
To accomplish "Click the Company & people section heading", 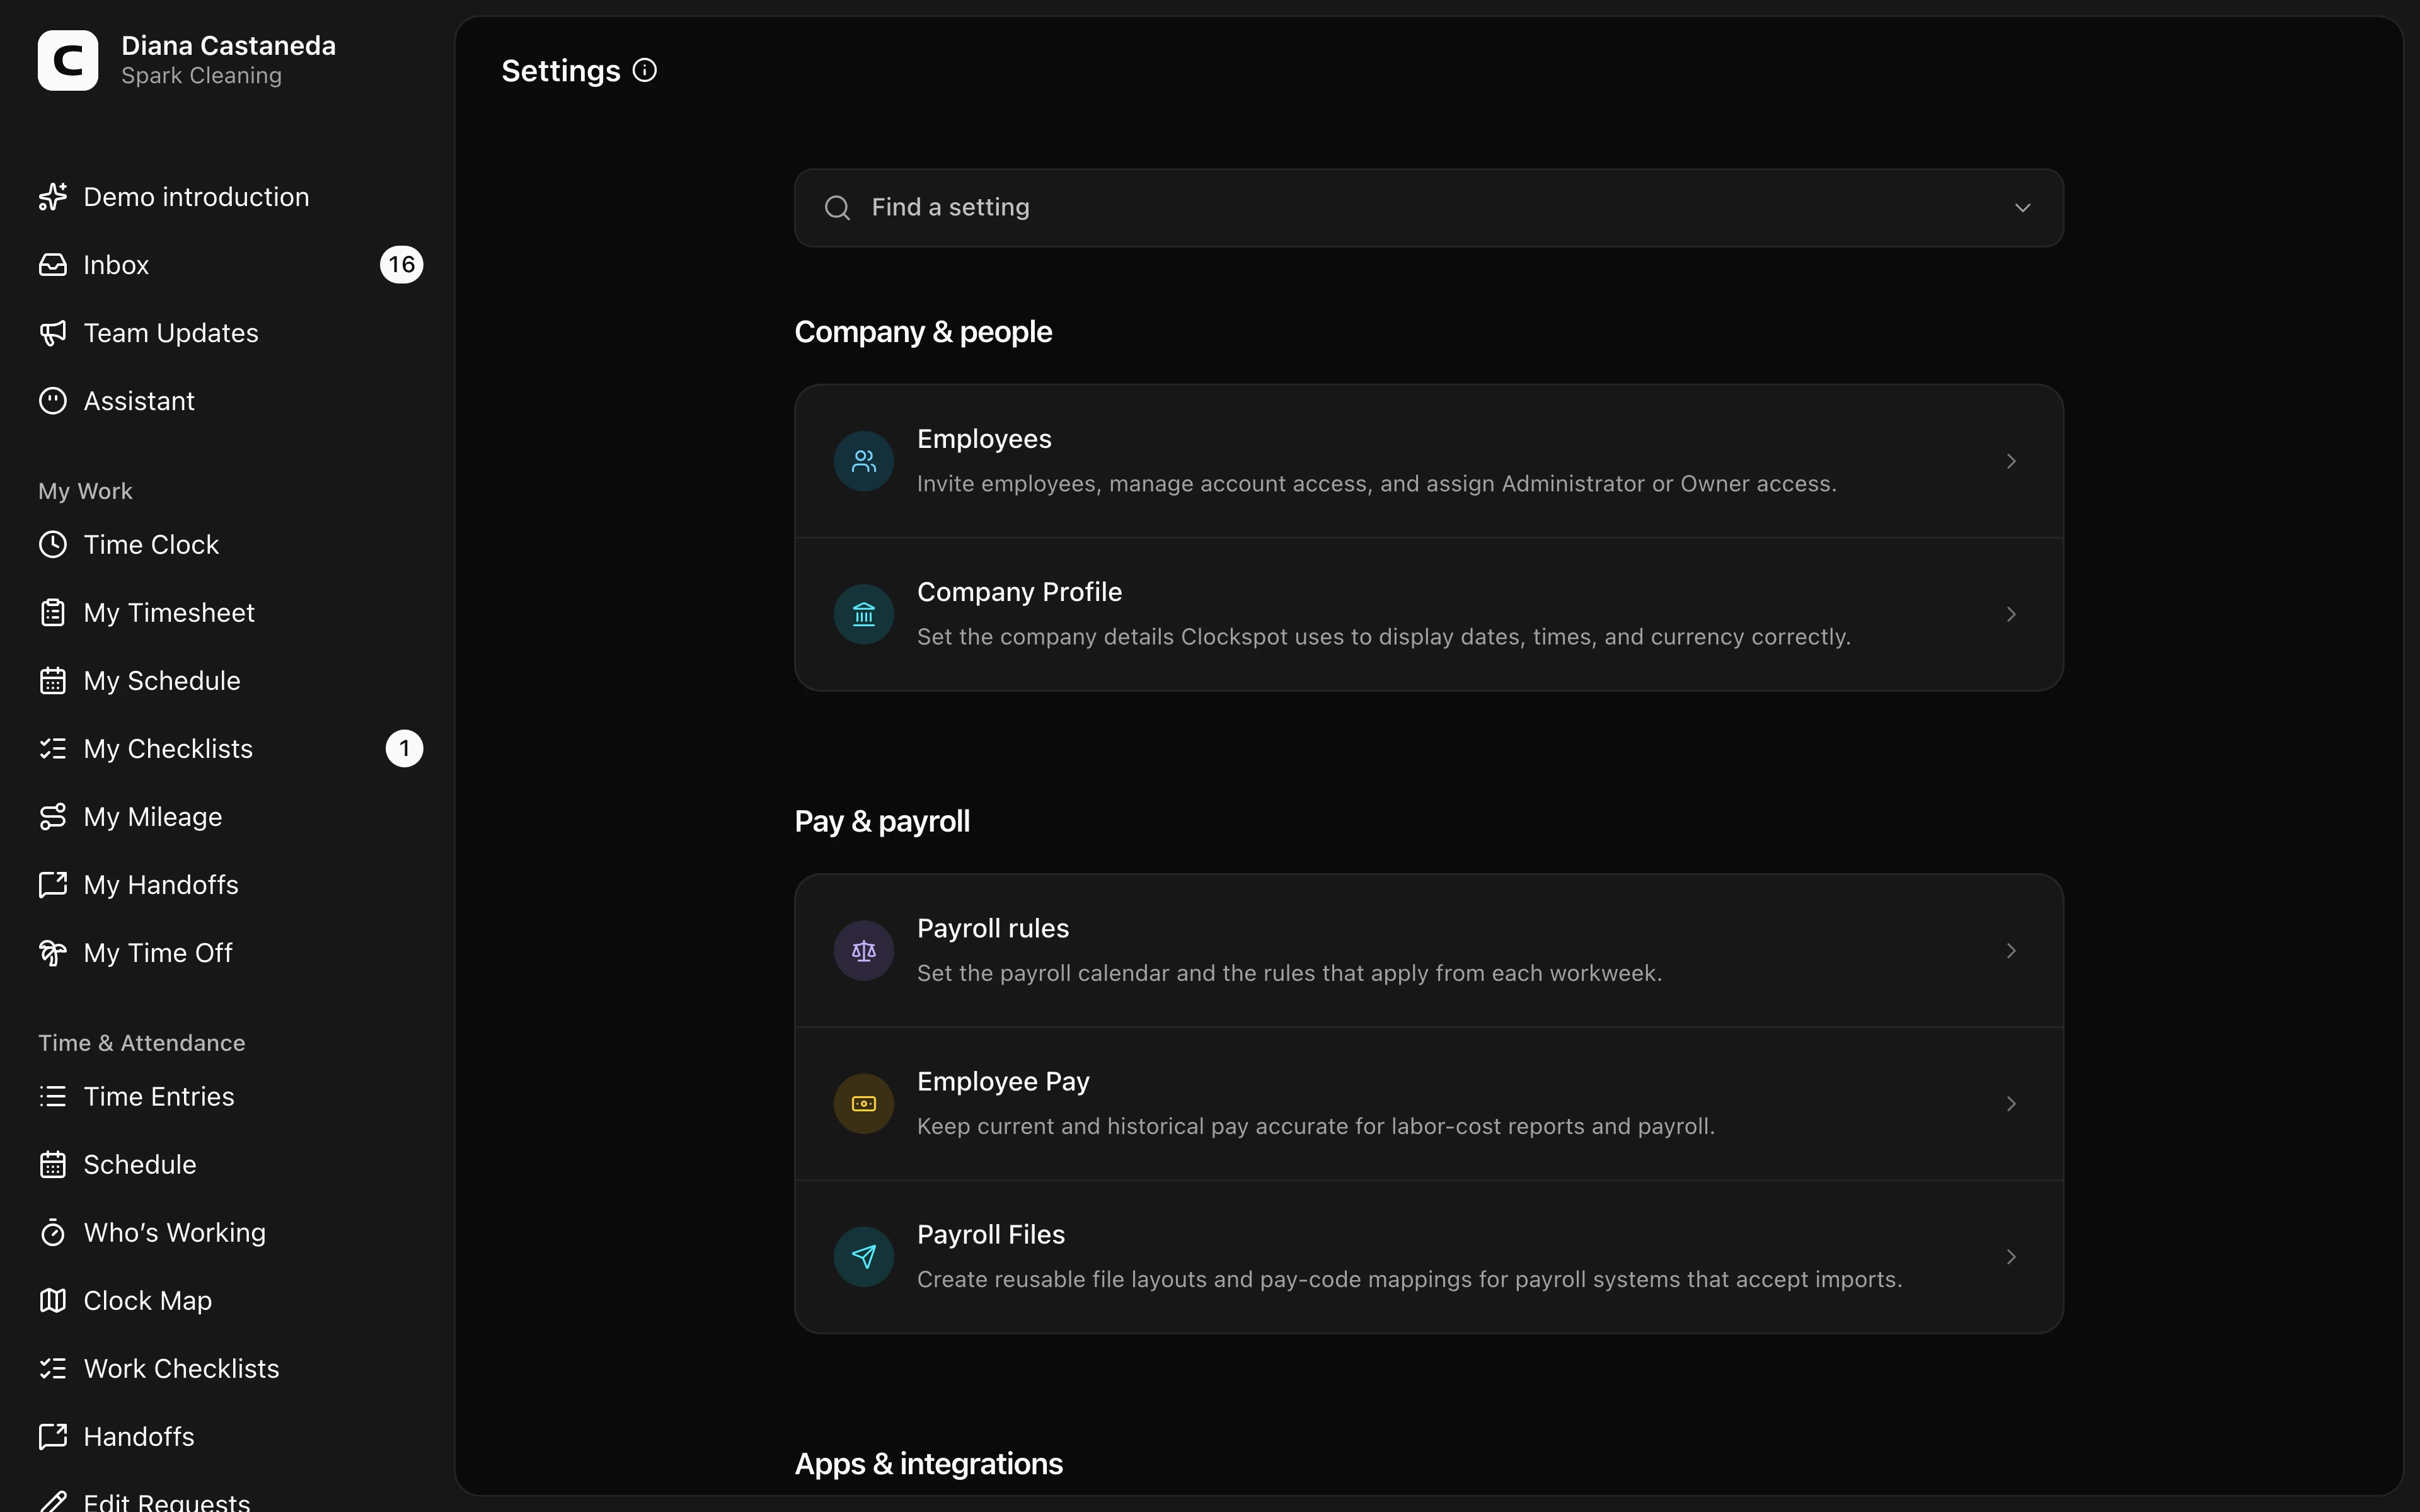I will point(923,332).
